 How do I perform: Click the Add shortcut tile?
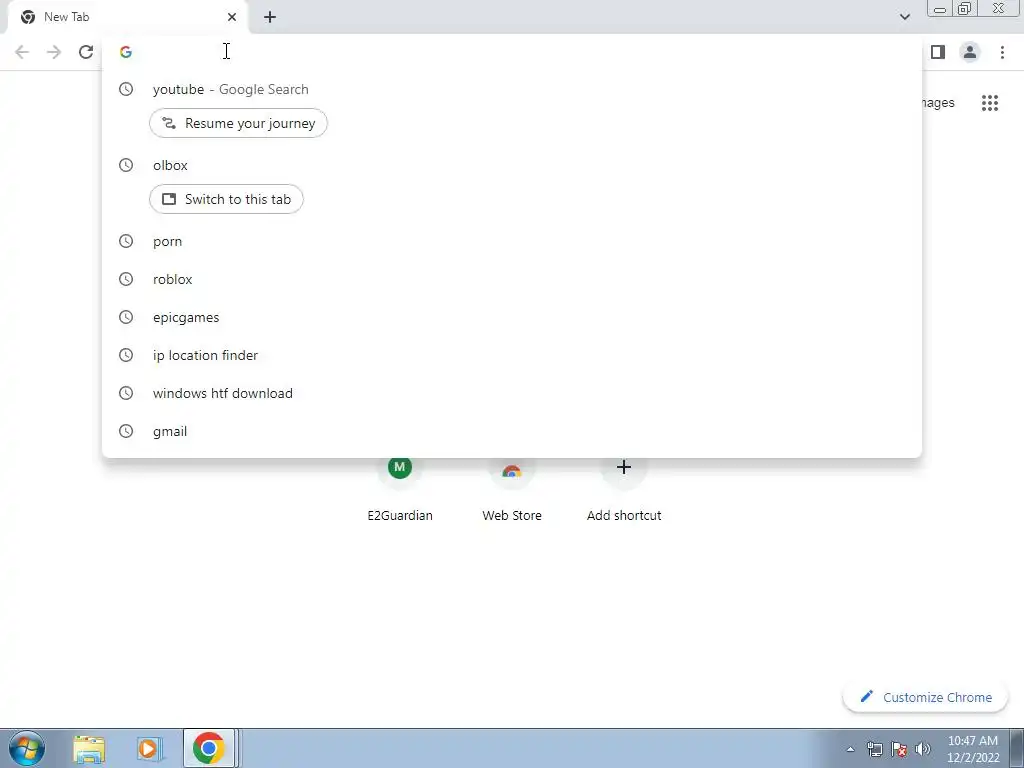(624, 490)
